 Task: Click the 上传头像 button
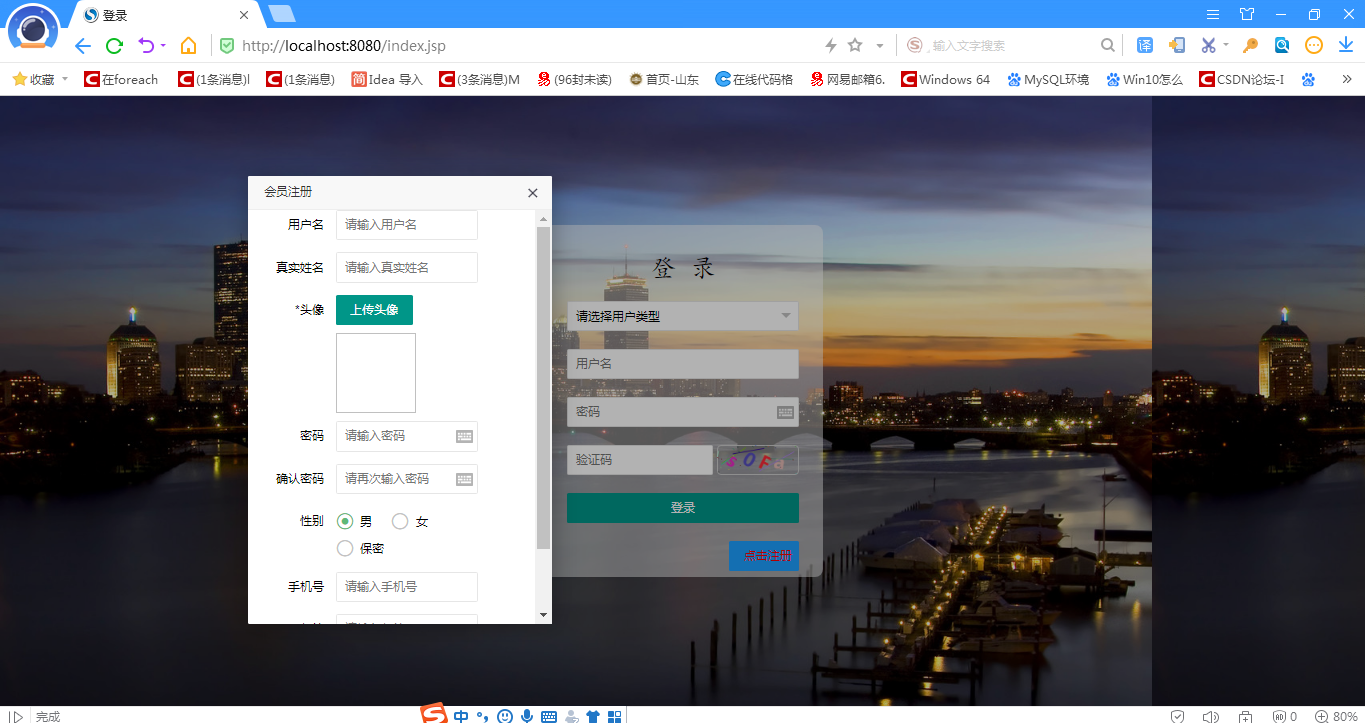coord(374,310)
